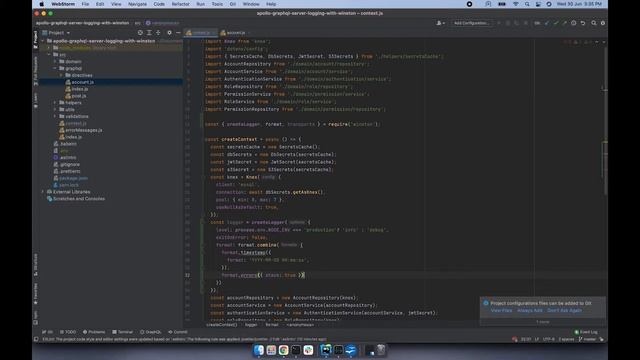The height and width of the screenshot is (360, 640).
Task: Open the Project tool window side tab
Action: 36,40
